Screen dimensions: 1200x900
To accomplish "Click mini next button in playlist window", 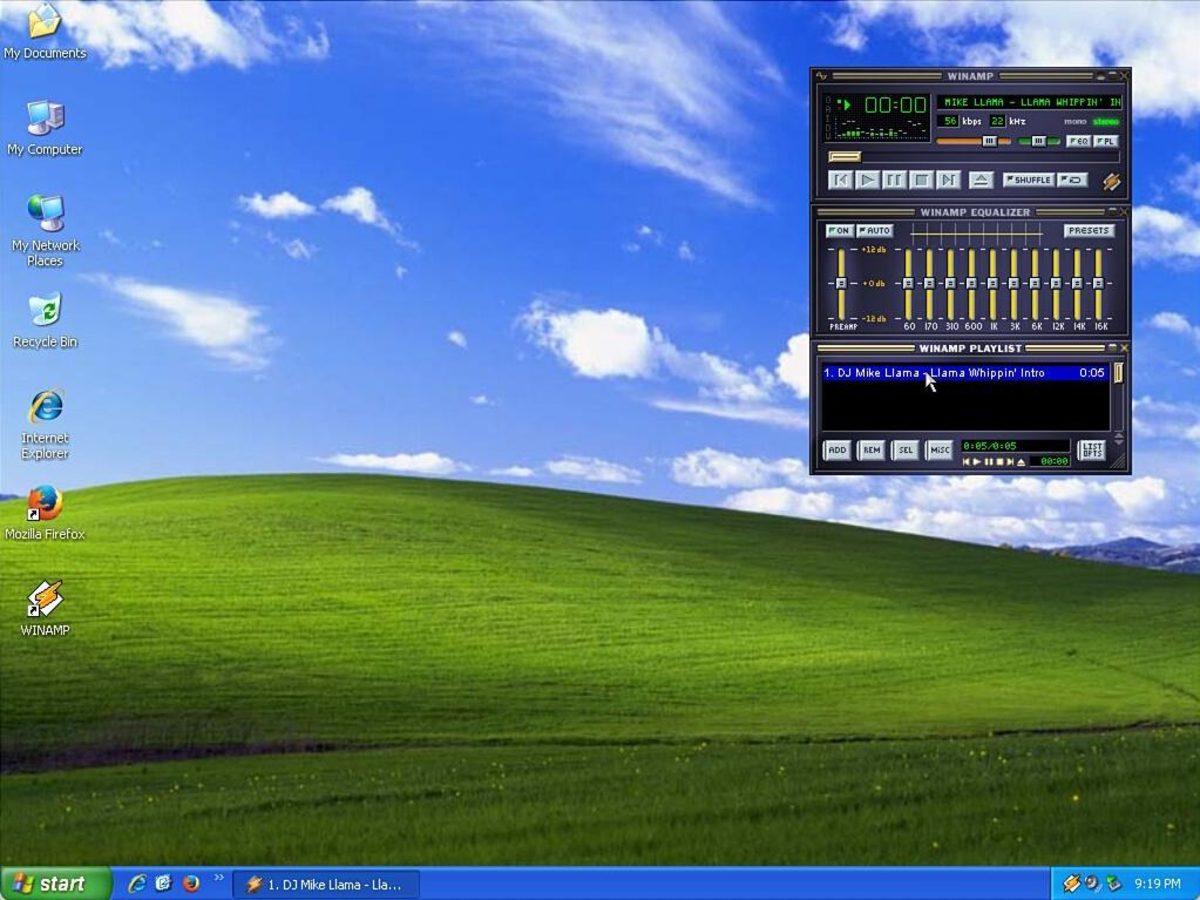I will 1010,462.
